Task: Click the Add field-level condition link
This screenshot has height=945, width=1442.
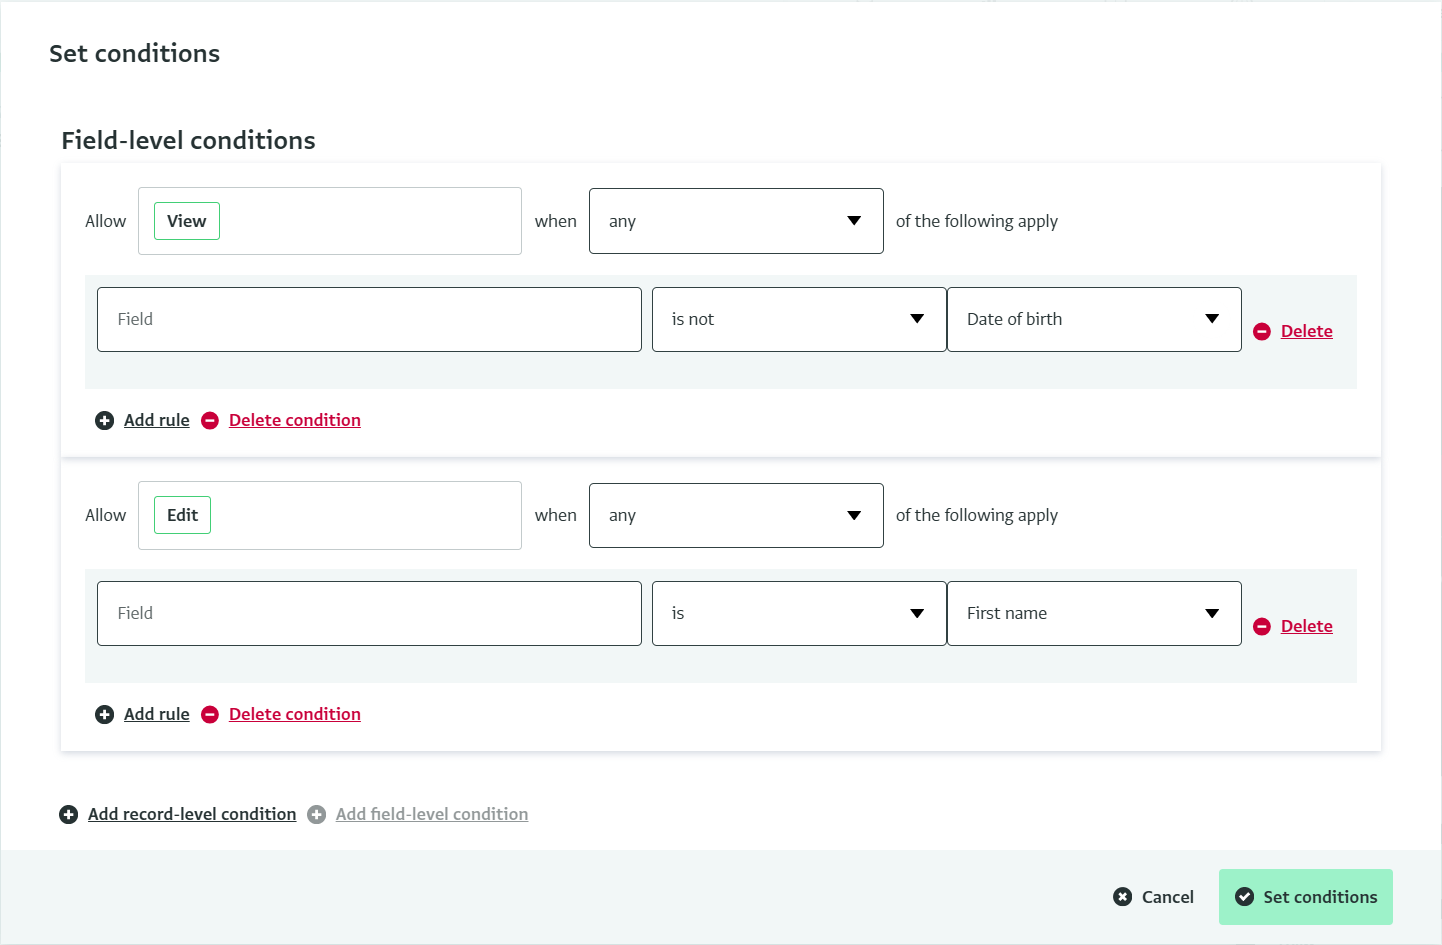Action: pos(431,815)
